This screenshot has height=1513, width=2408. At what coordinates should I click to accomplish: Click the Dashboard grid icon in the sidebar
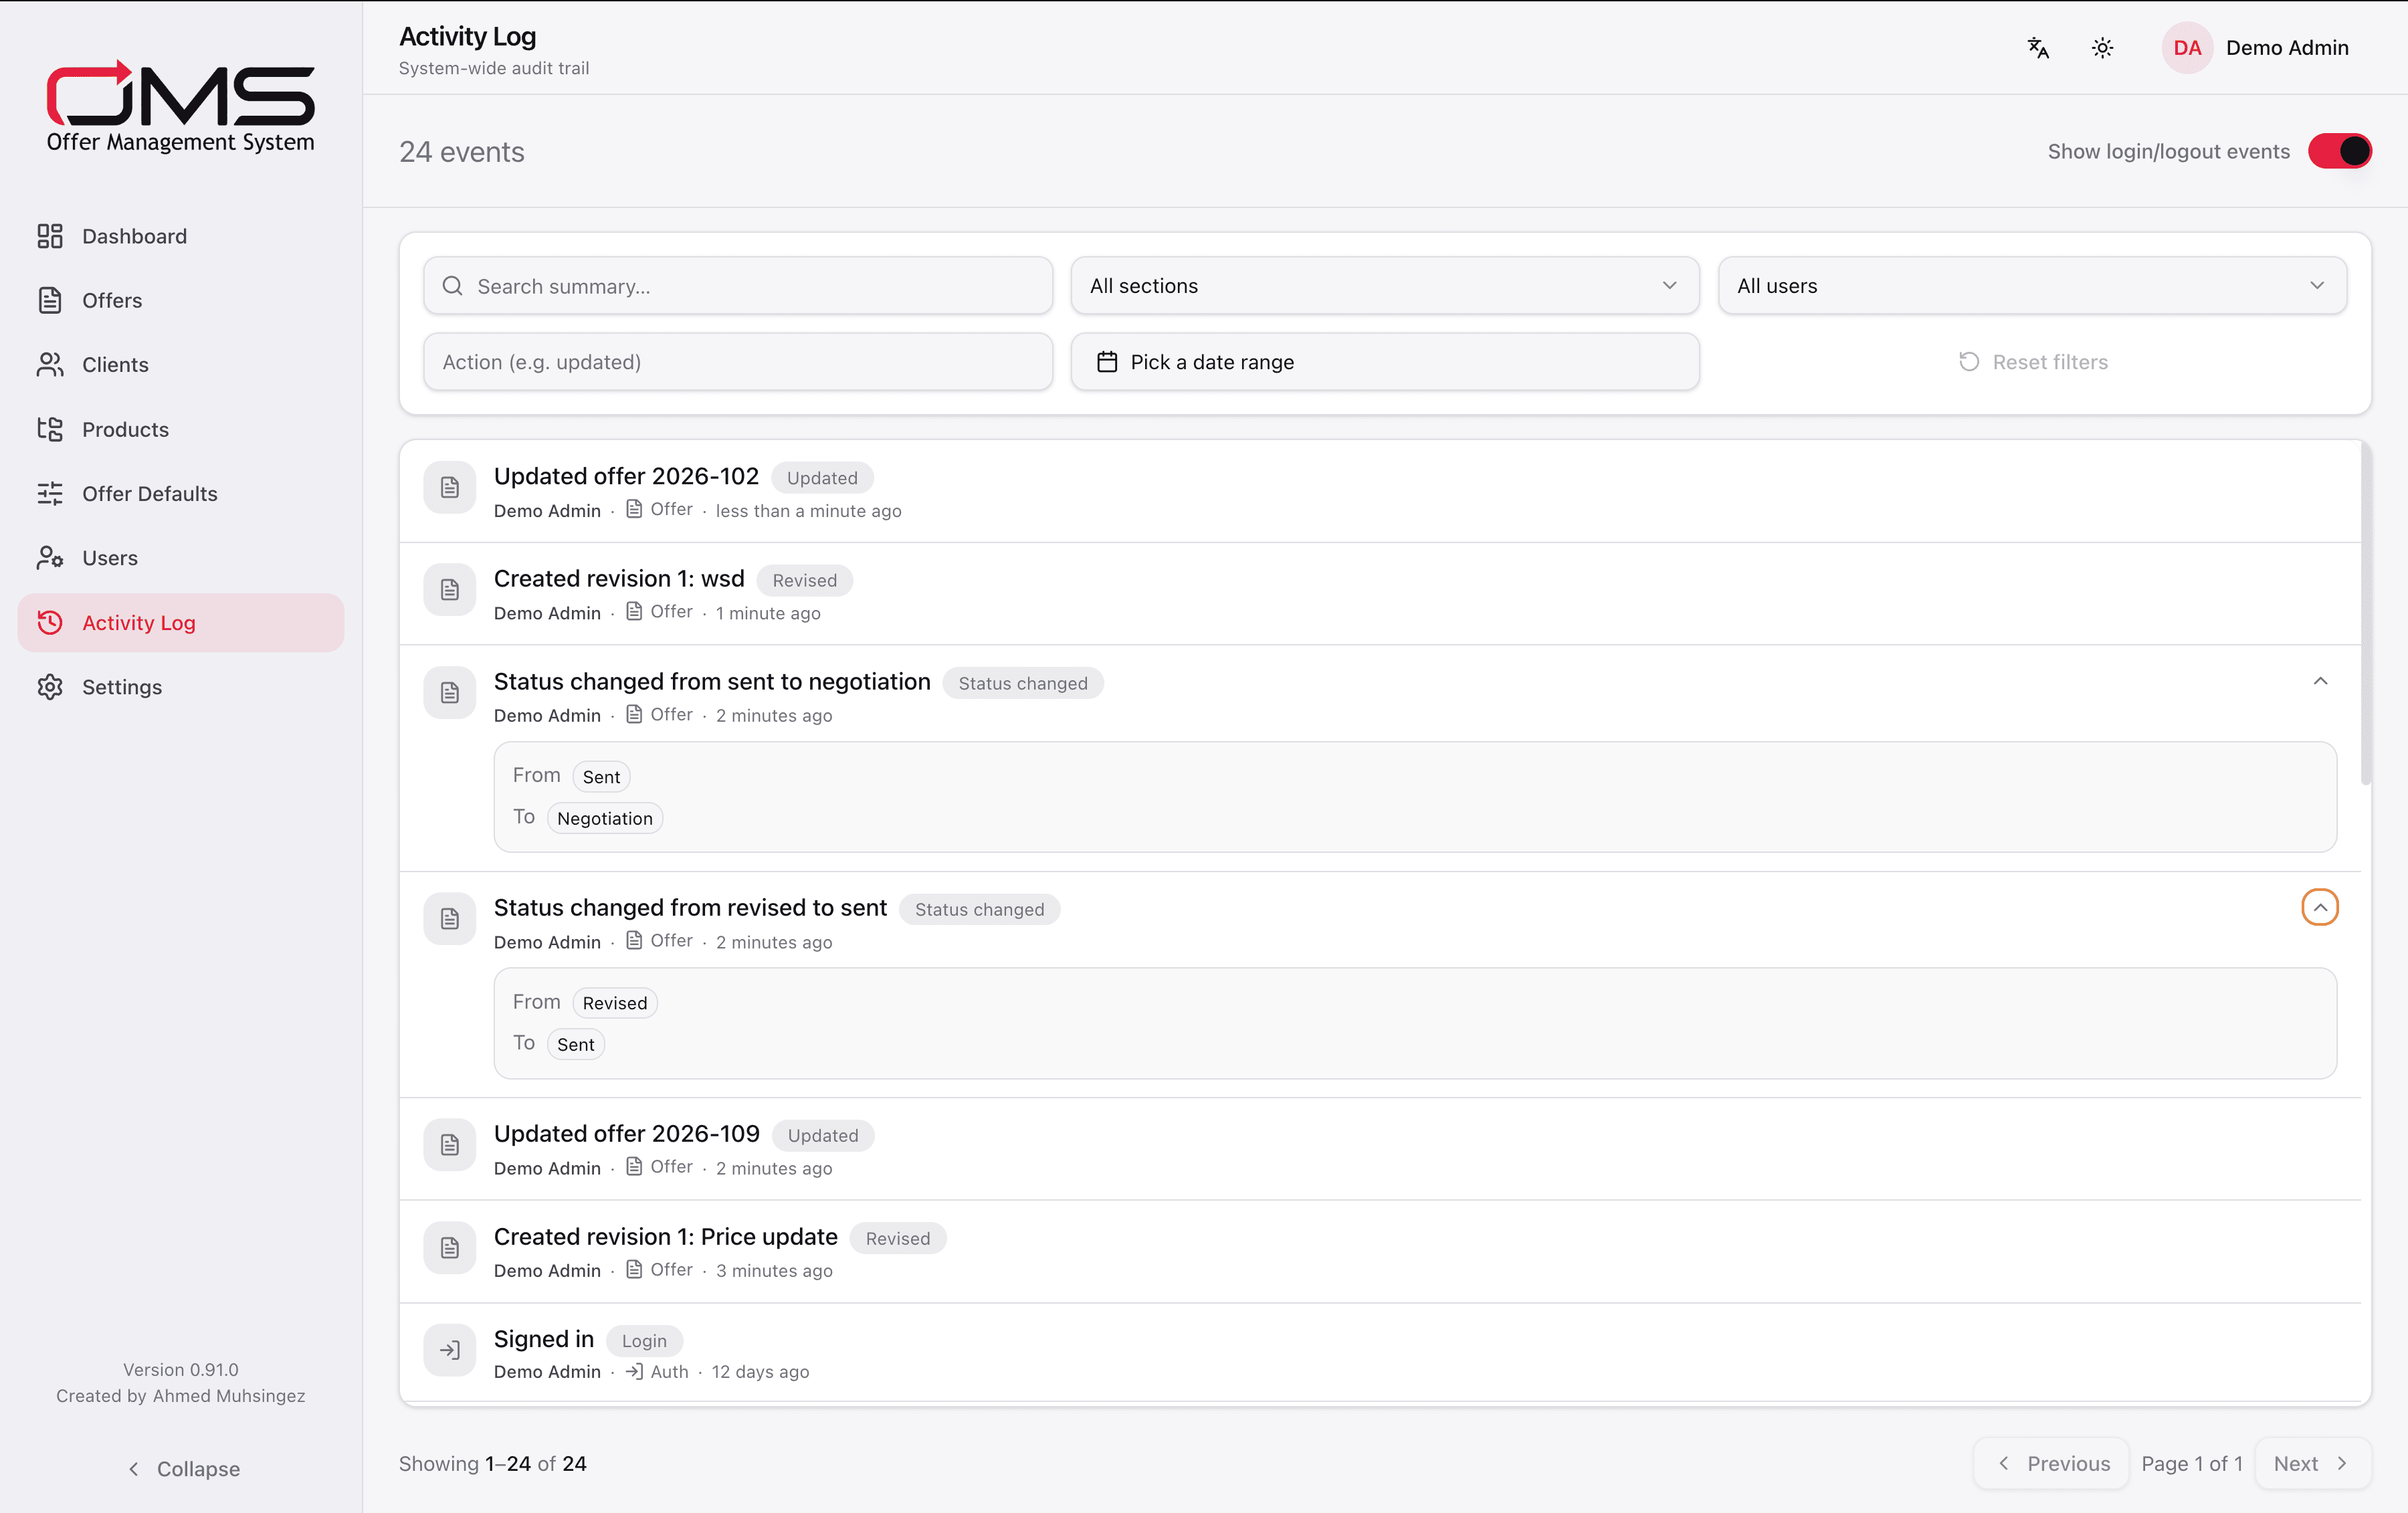pyautogui.click(x=50, y=236)
